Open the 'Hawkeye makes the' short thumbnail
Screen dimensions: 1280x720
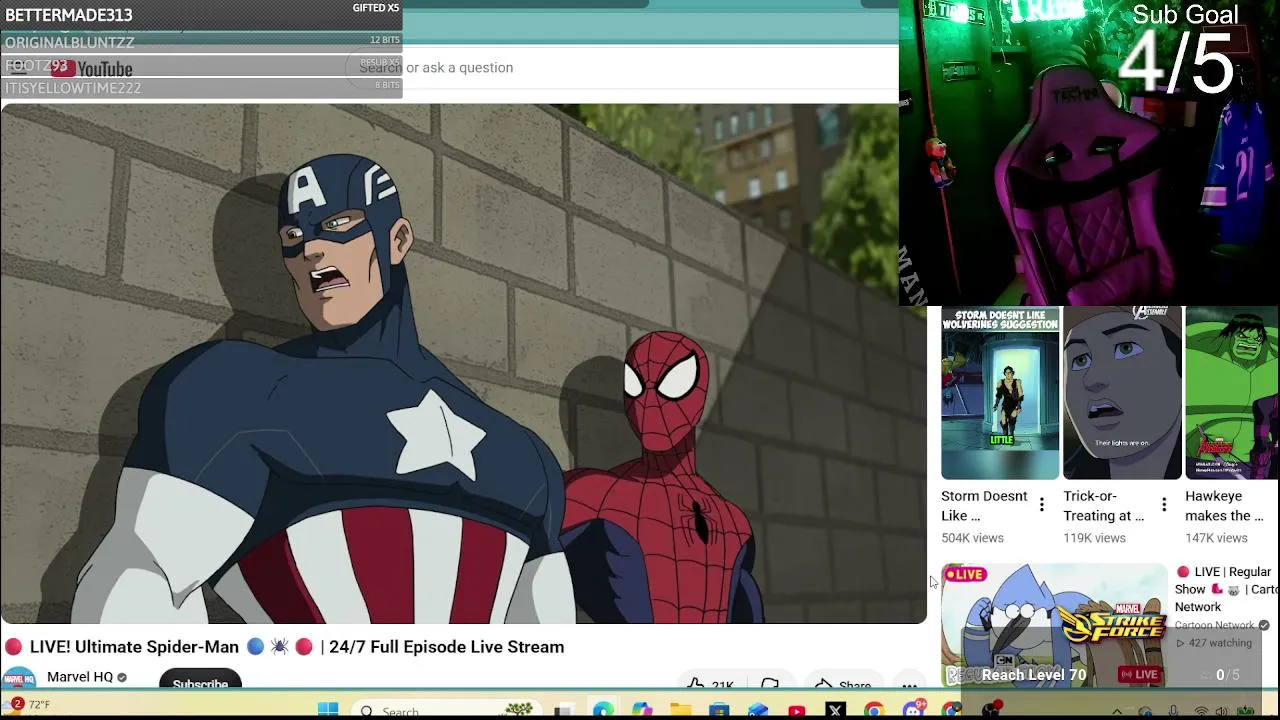(1232, 394)
